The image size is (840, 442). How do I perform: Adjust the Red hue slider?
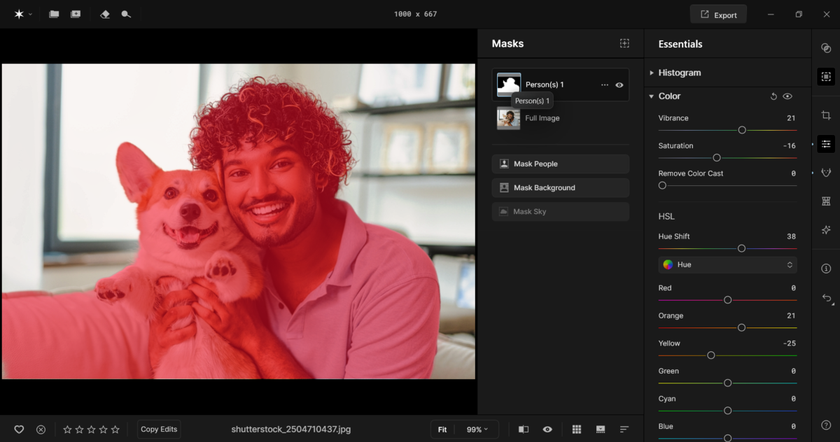click(x=728, y=300)
